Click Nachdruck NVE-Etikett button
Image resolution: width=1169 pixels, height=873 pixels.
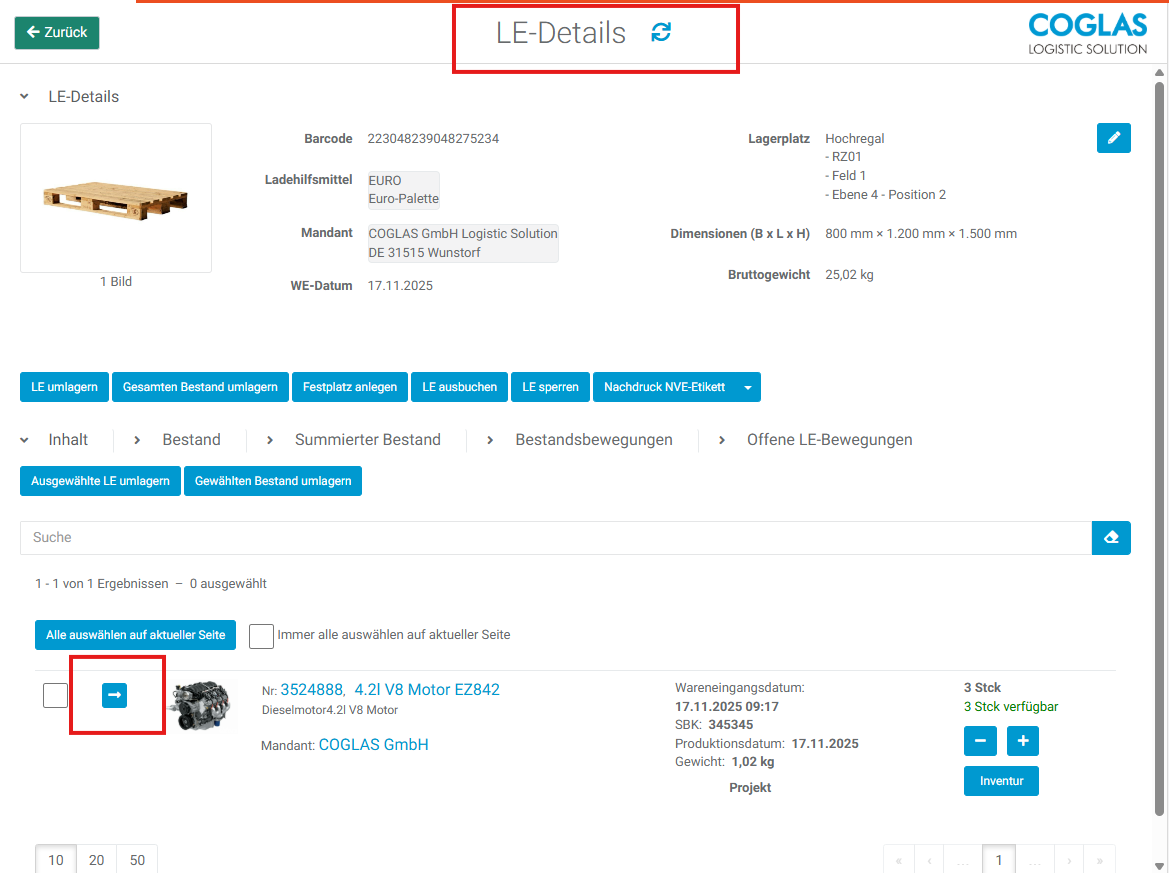pyautogui.click(x=664, y=387)
